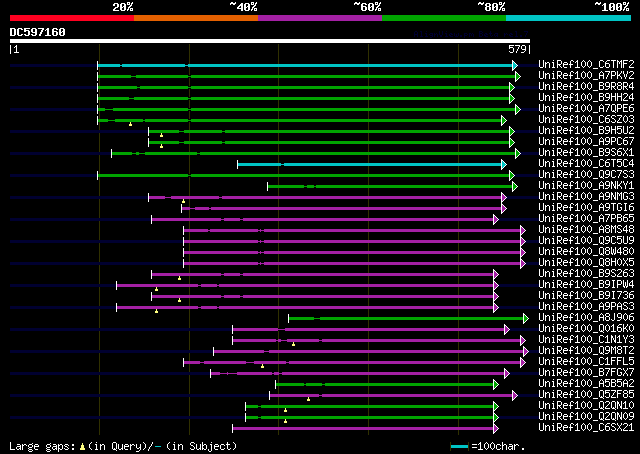Select the UniRef100_Q9C7S3 label

point(586,175)
